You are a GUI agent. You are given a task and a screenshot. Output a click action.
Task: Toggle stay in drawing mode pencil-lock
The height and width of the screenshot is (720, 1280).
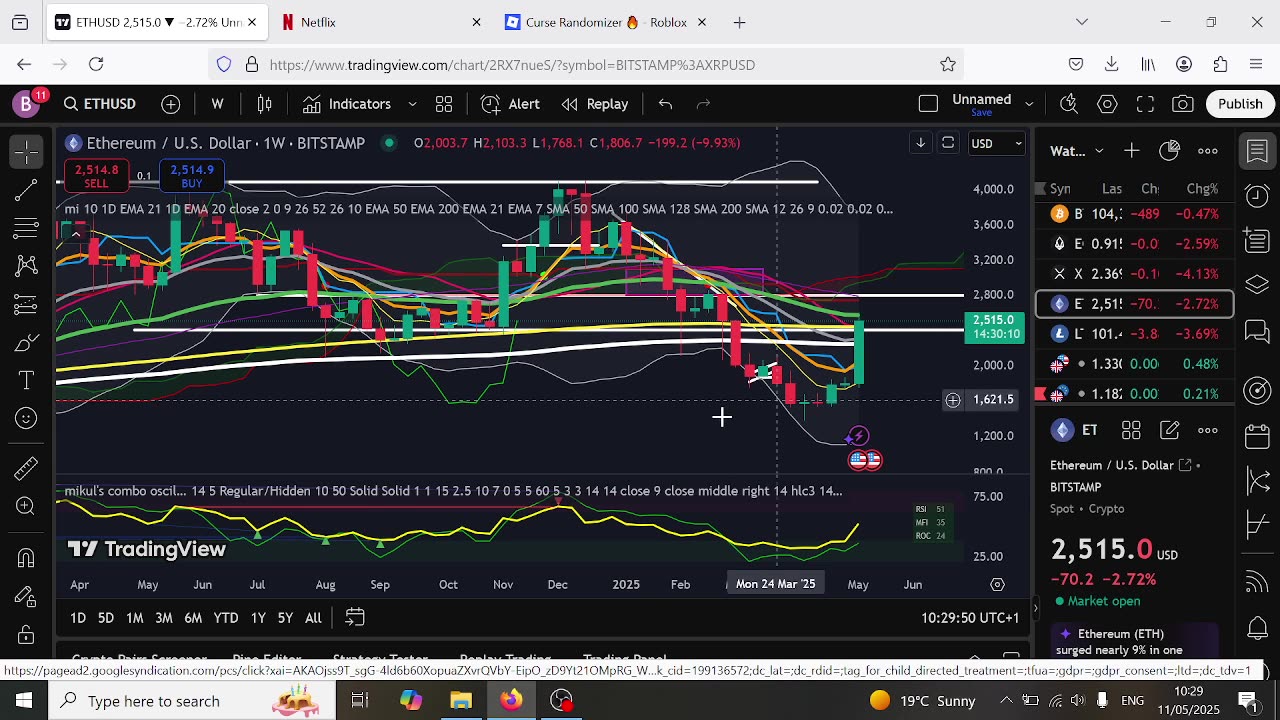click(x=27, y=597)
